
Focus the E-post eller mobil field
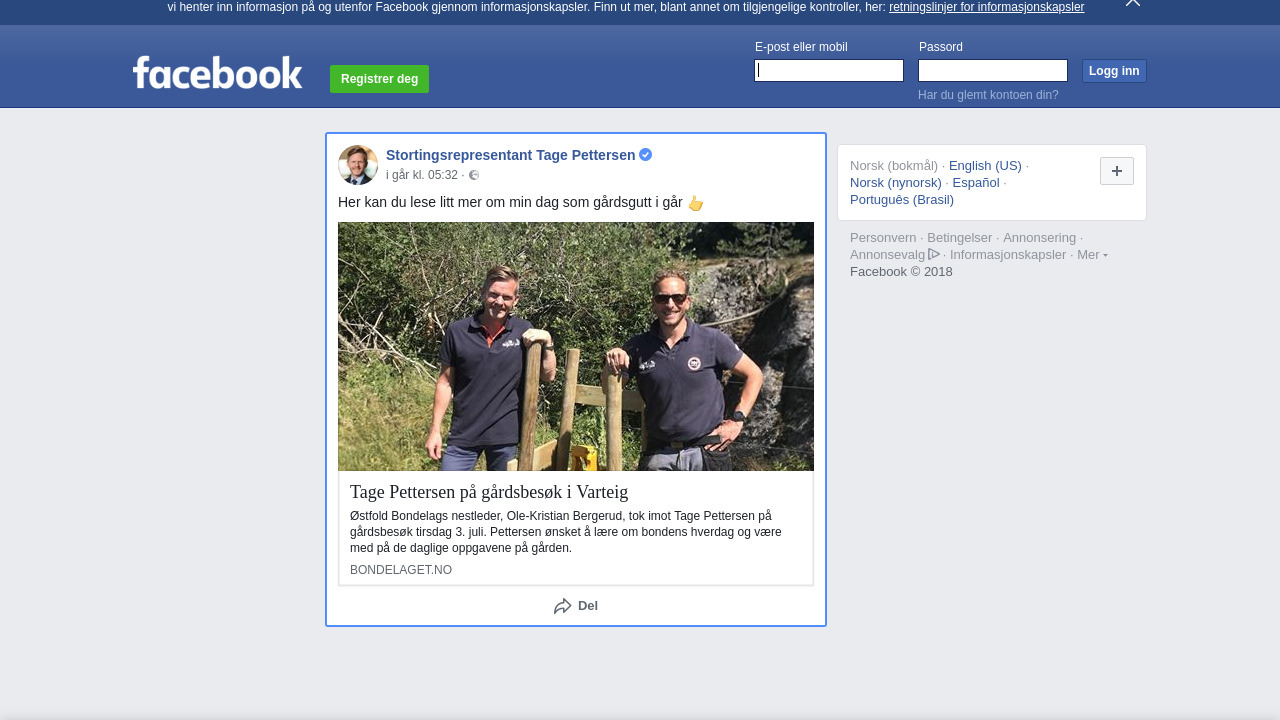pos(829,70)
